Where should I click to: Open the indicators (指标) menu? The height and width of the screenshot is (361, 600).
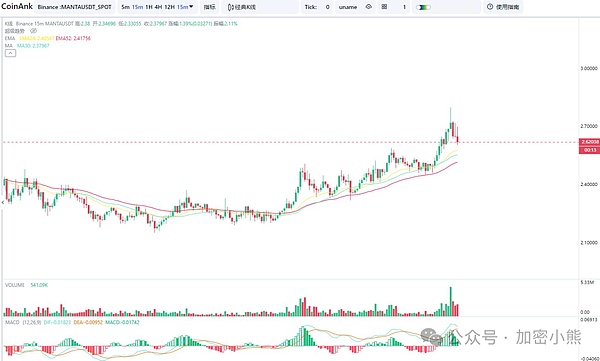click(x=209, y=7)
